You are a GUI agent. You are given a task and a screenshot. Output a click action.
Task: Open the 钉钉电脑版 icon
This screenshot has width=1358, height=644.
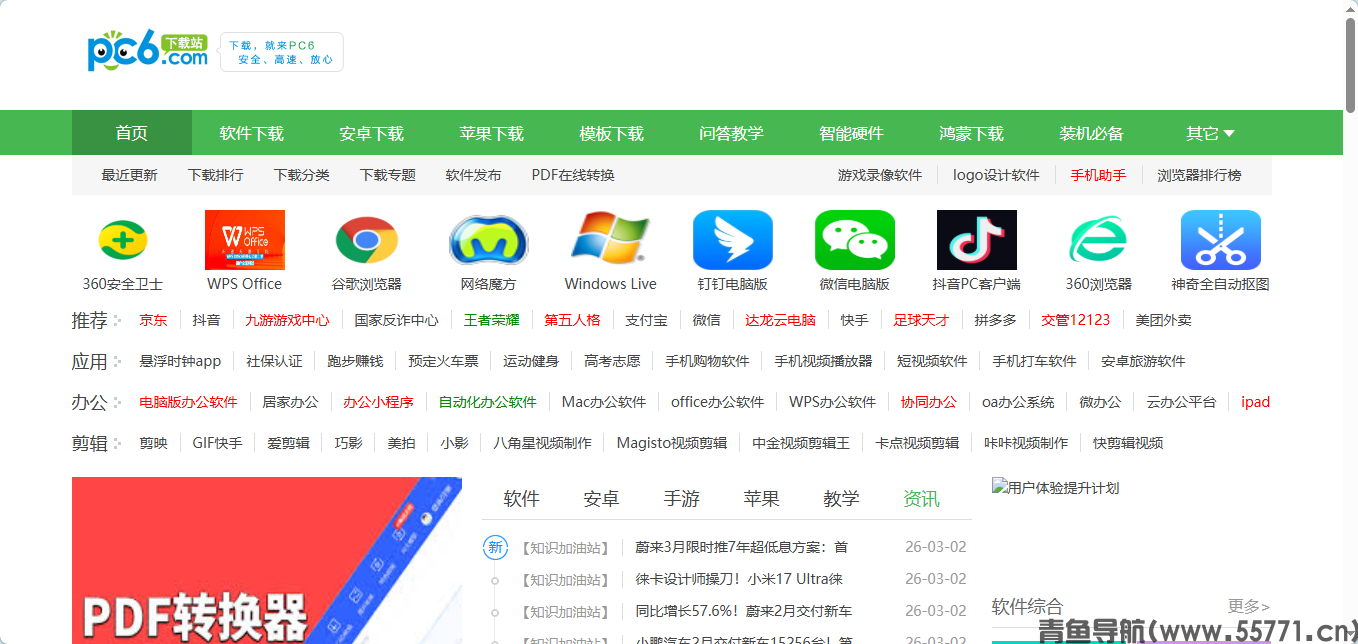coord(733,240)
